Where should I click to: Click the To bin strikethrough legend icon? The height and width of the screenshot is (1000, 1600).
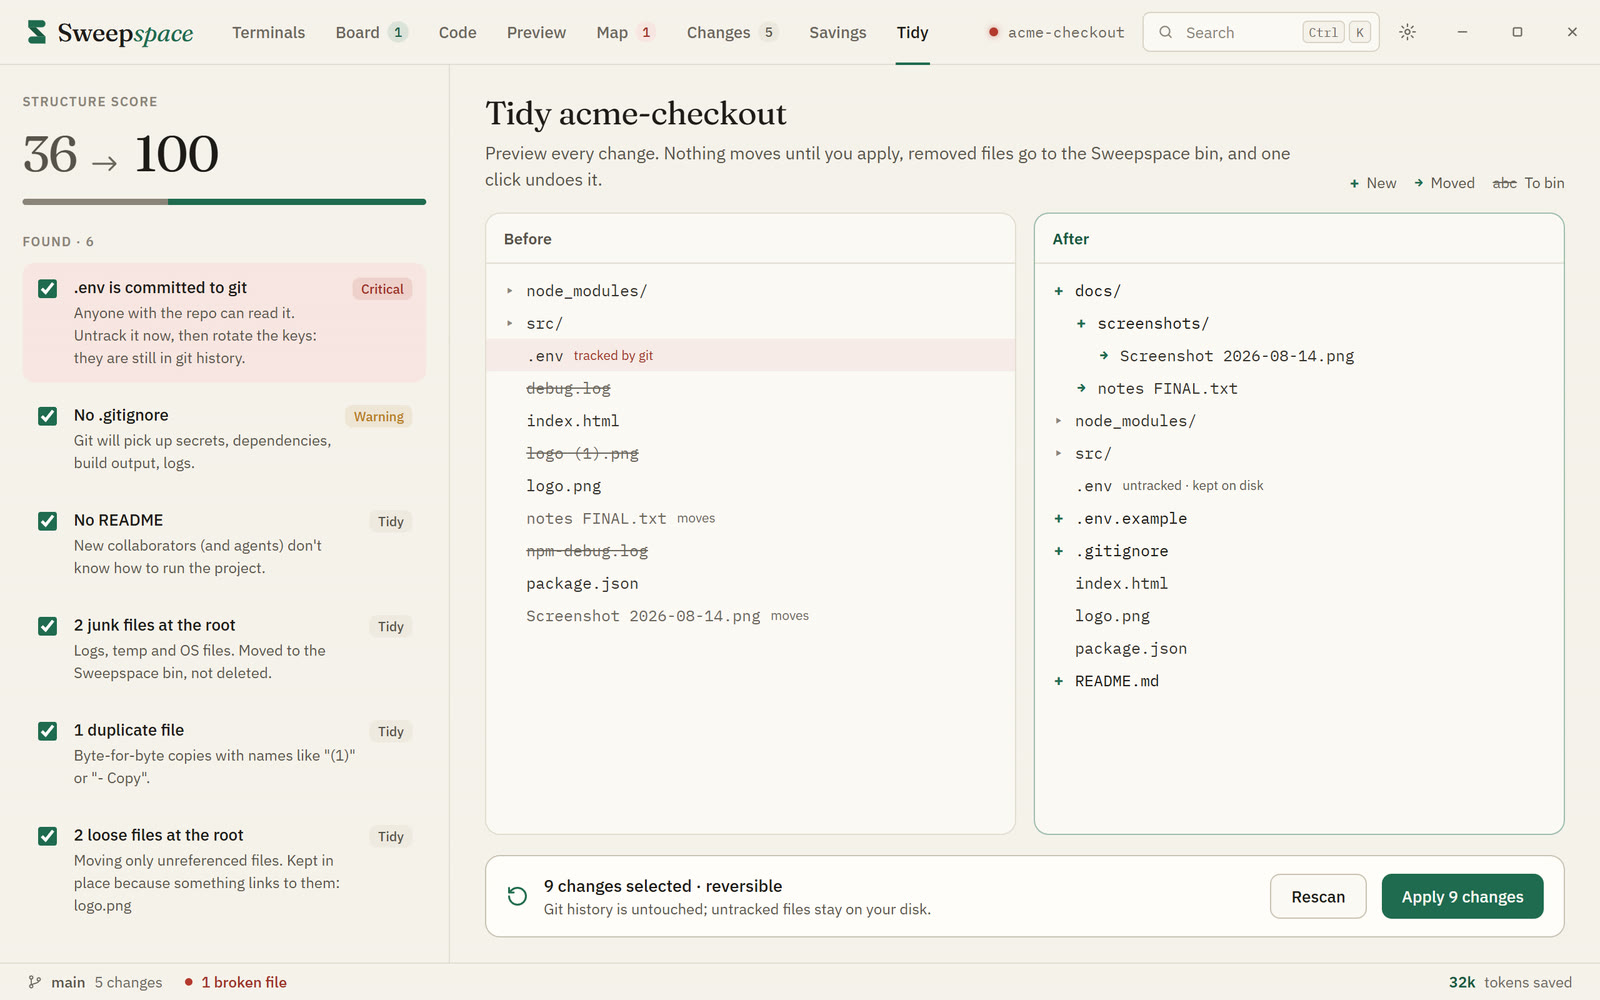[x=1504, y=183]
